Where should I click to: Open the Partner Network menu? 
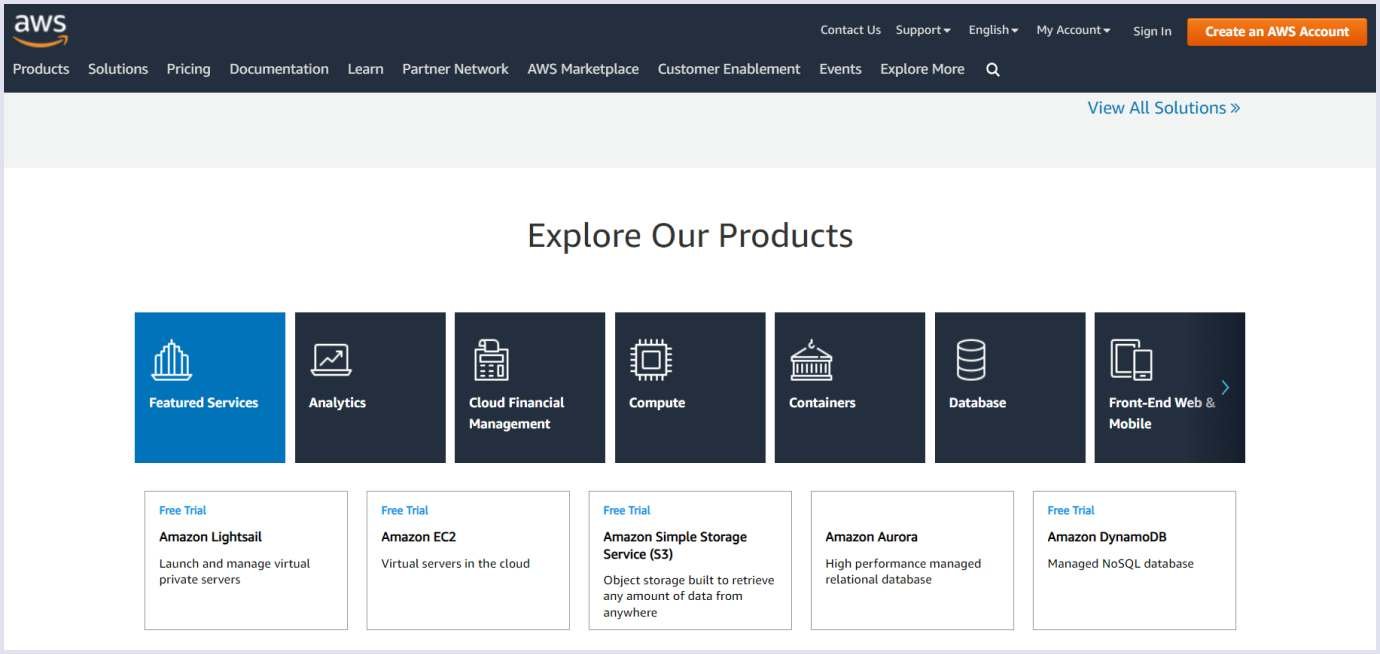(455, 69)
